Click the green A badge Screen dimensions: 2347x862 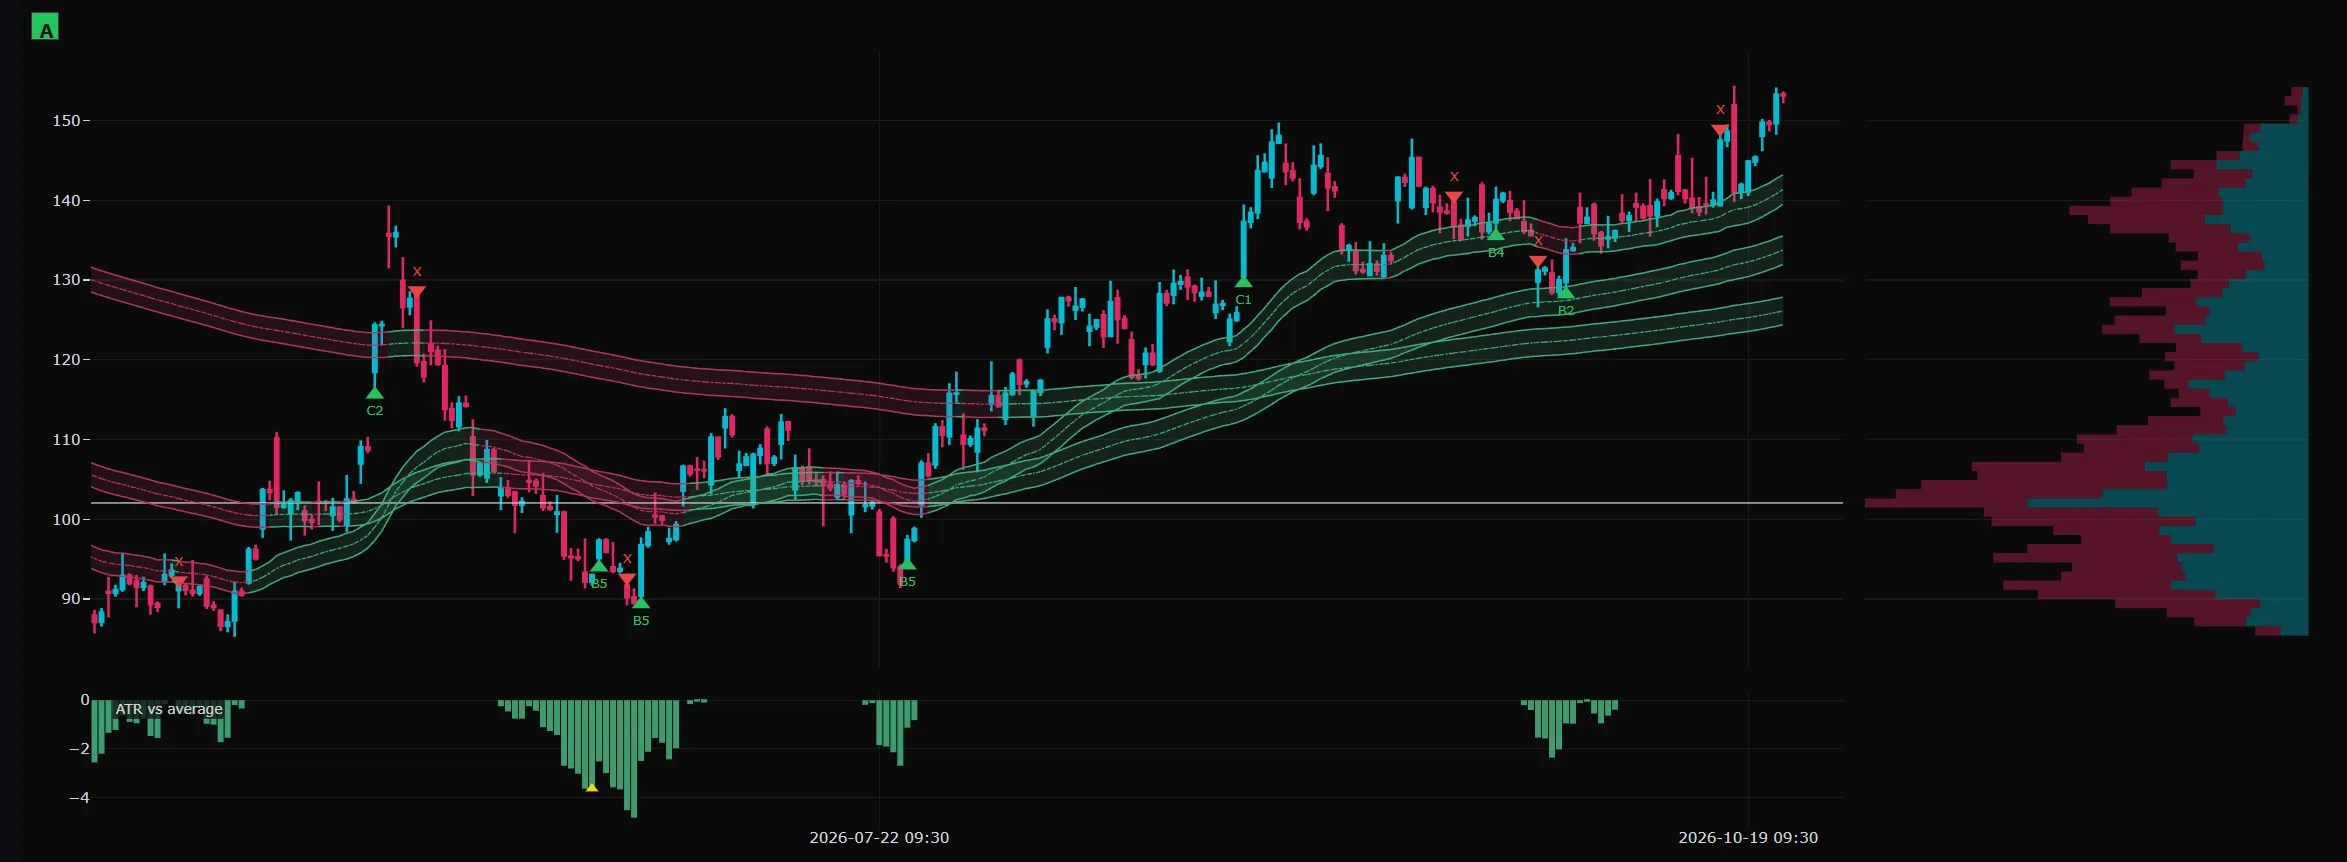45,27
